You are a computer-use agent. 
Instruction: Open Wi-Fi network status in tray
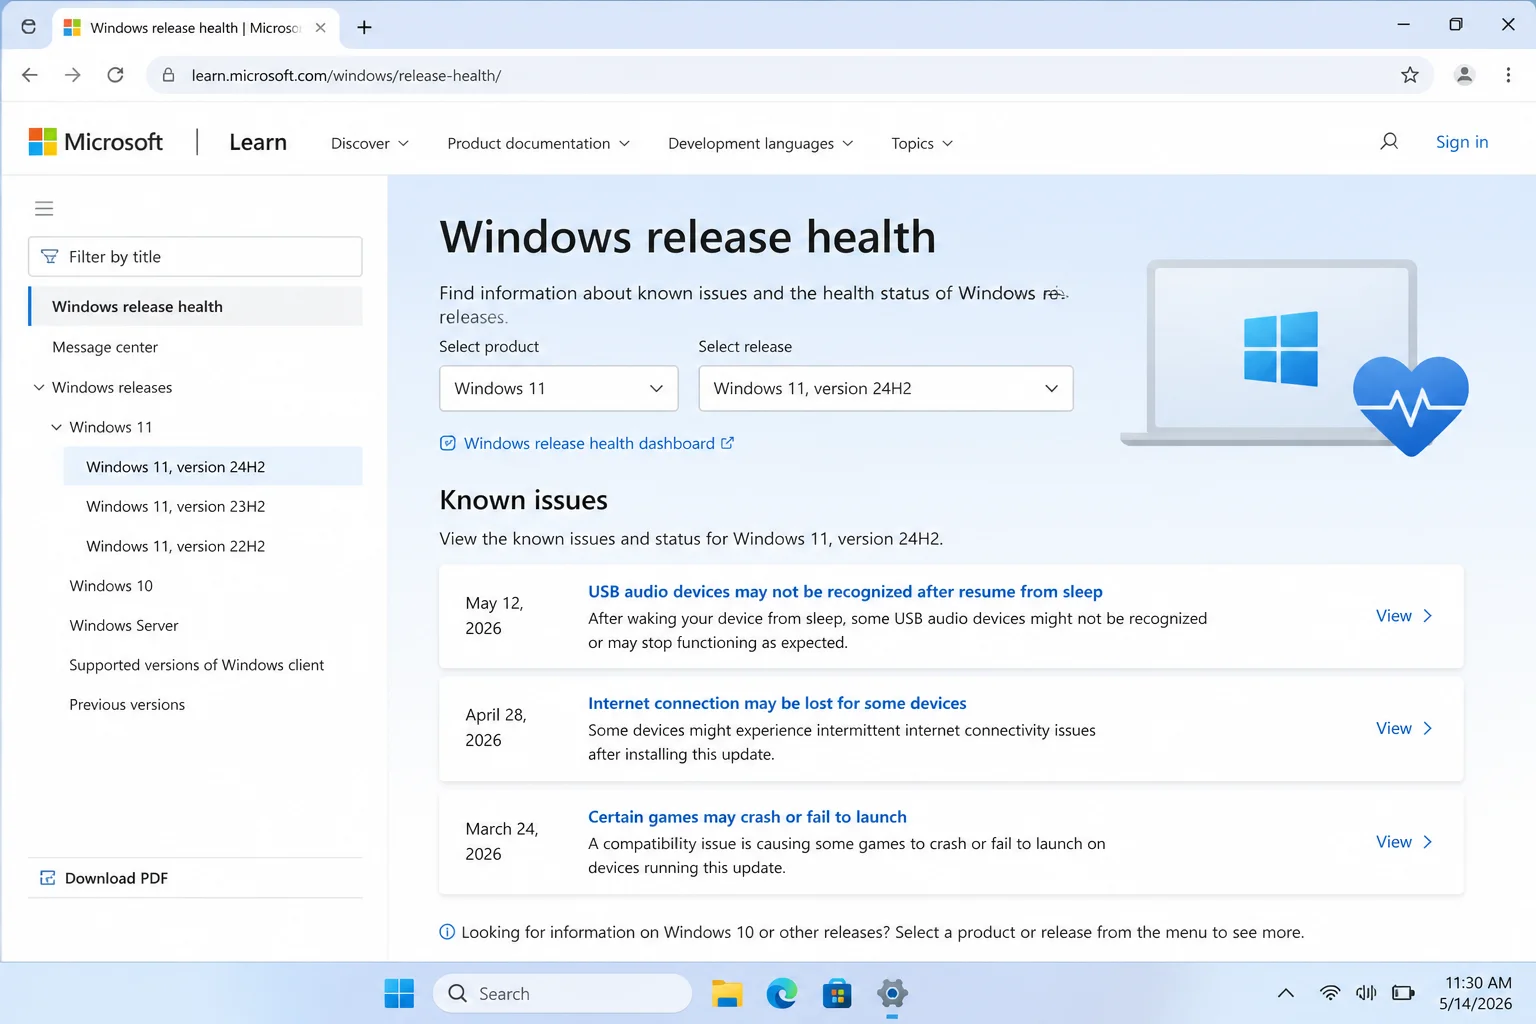1330,993
